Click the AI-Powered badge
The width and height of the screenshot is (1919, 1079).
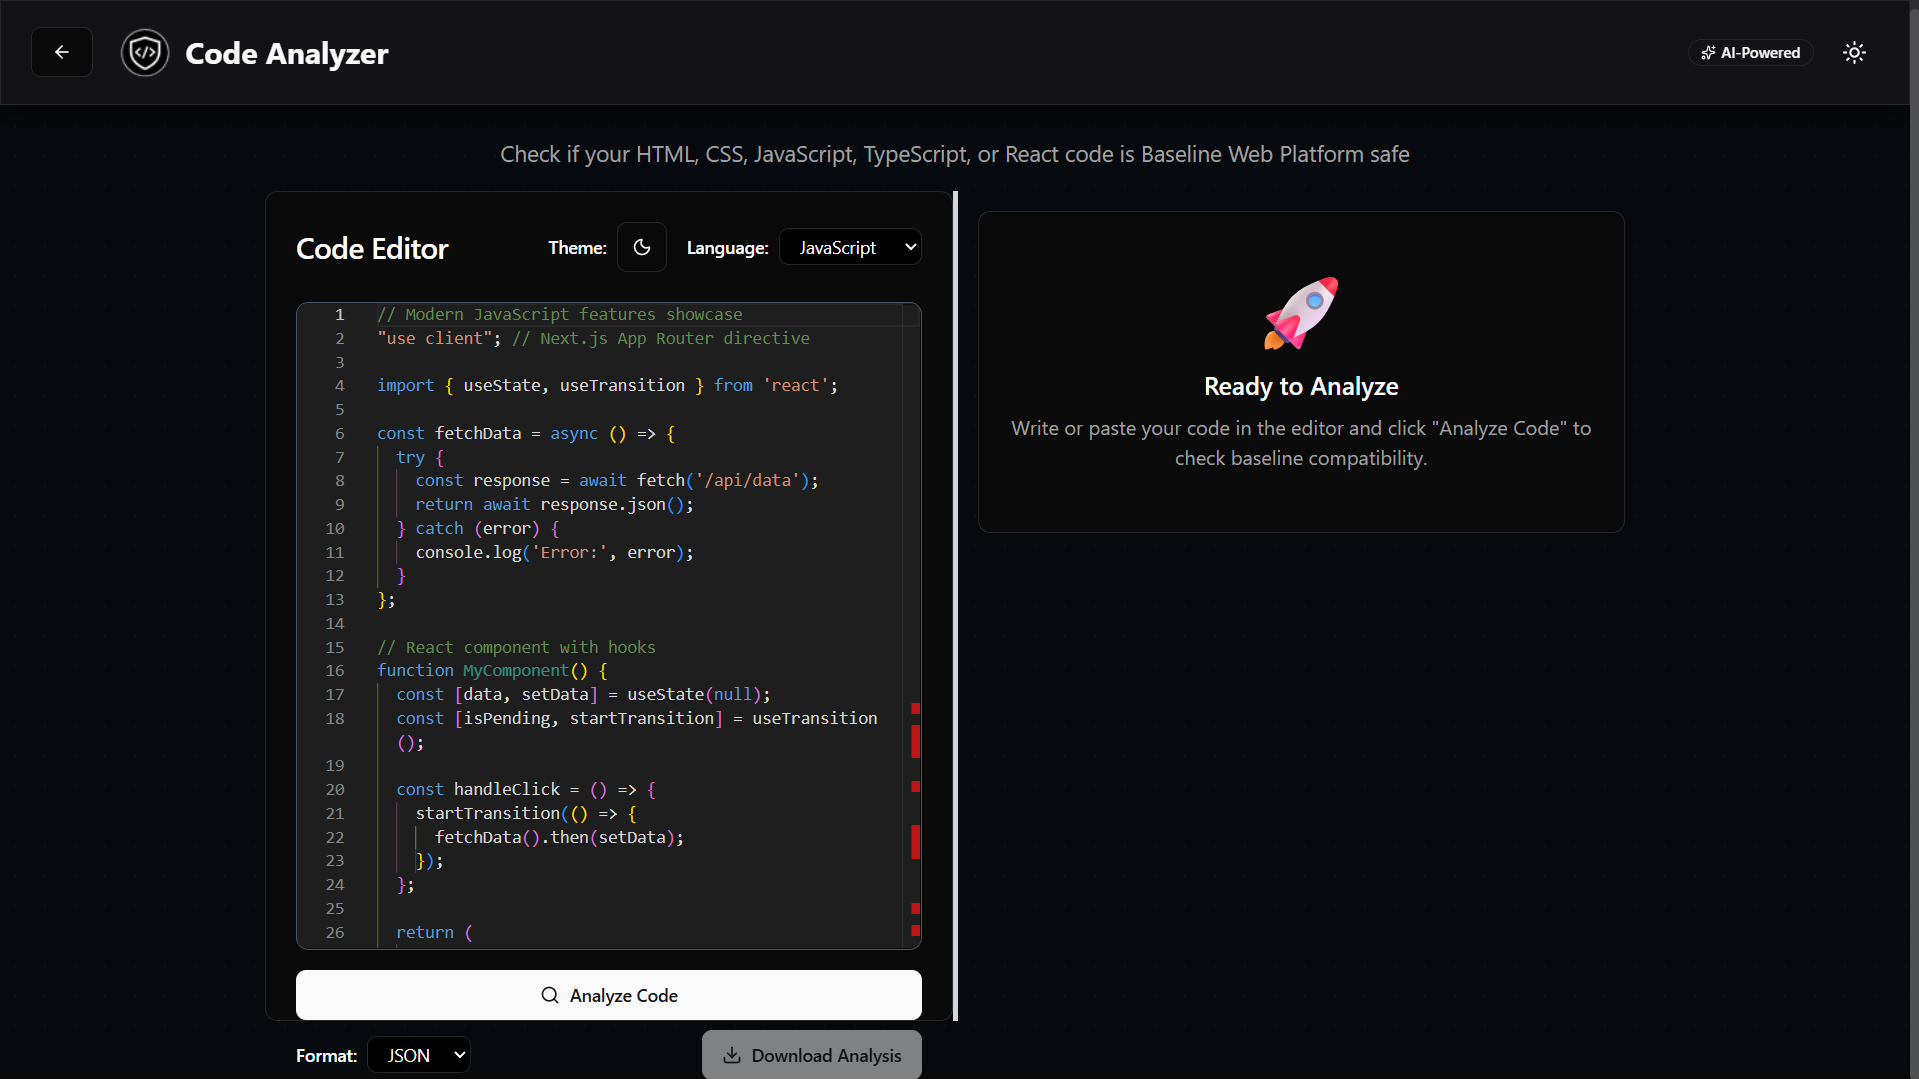(1751, 52)
